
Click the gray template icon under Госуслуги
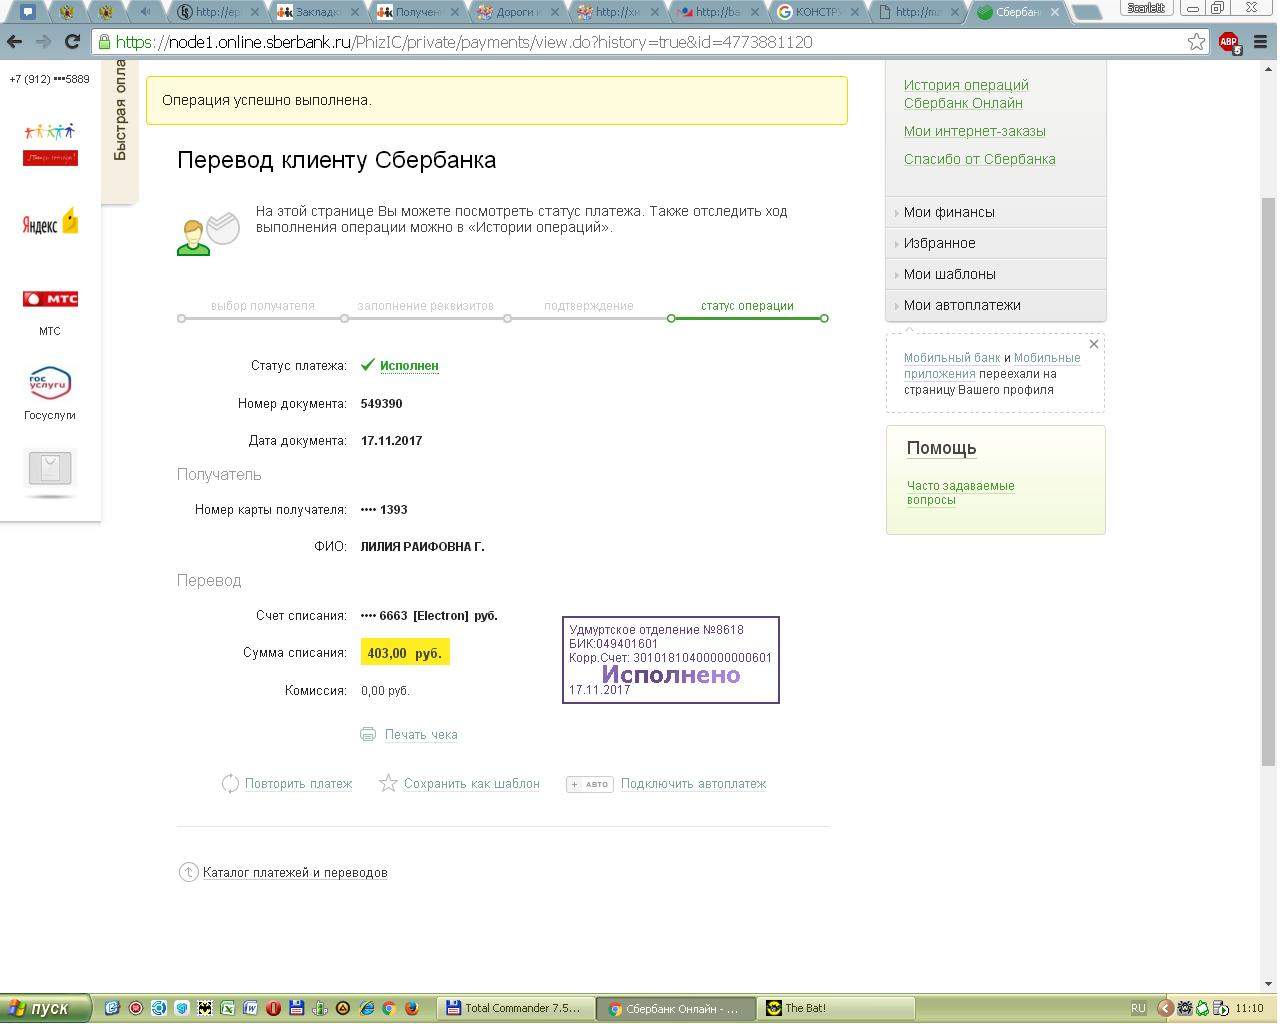point(50,468)
